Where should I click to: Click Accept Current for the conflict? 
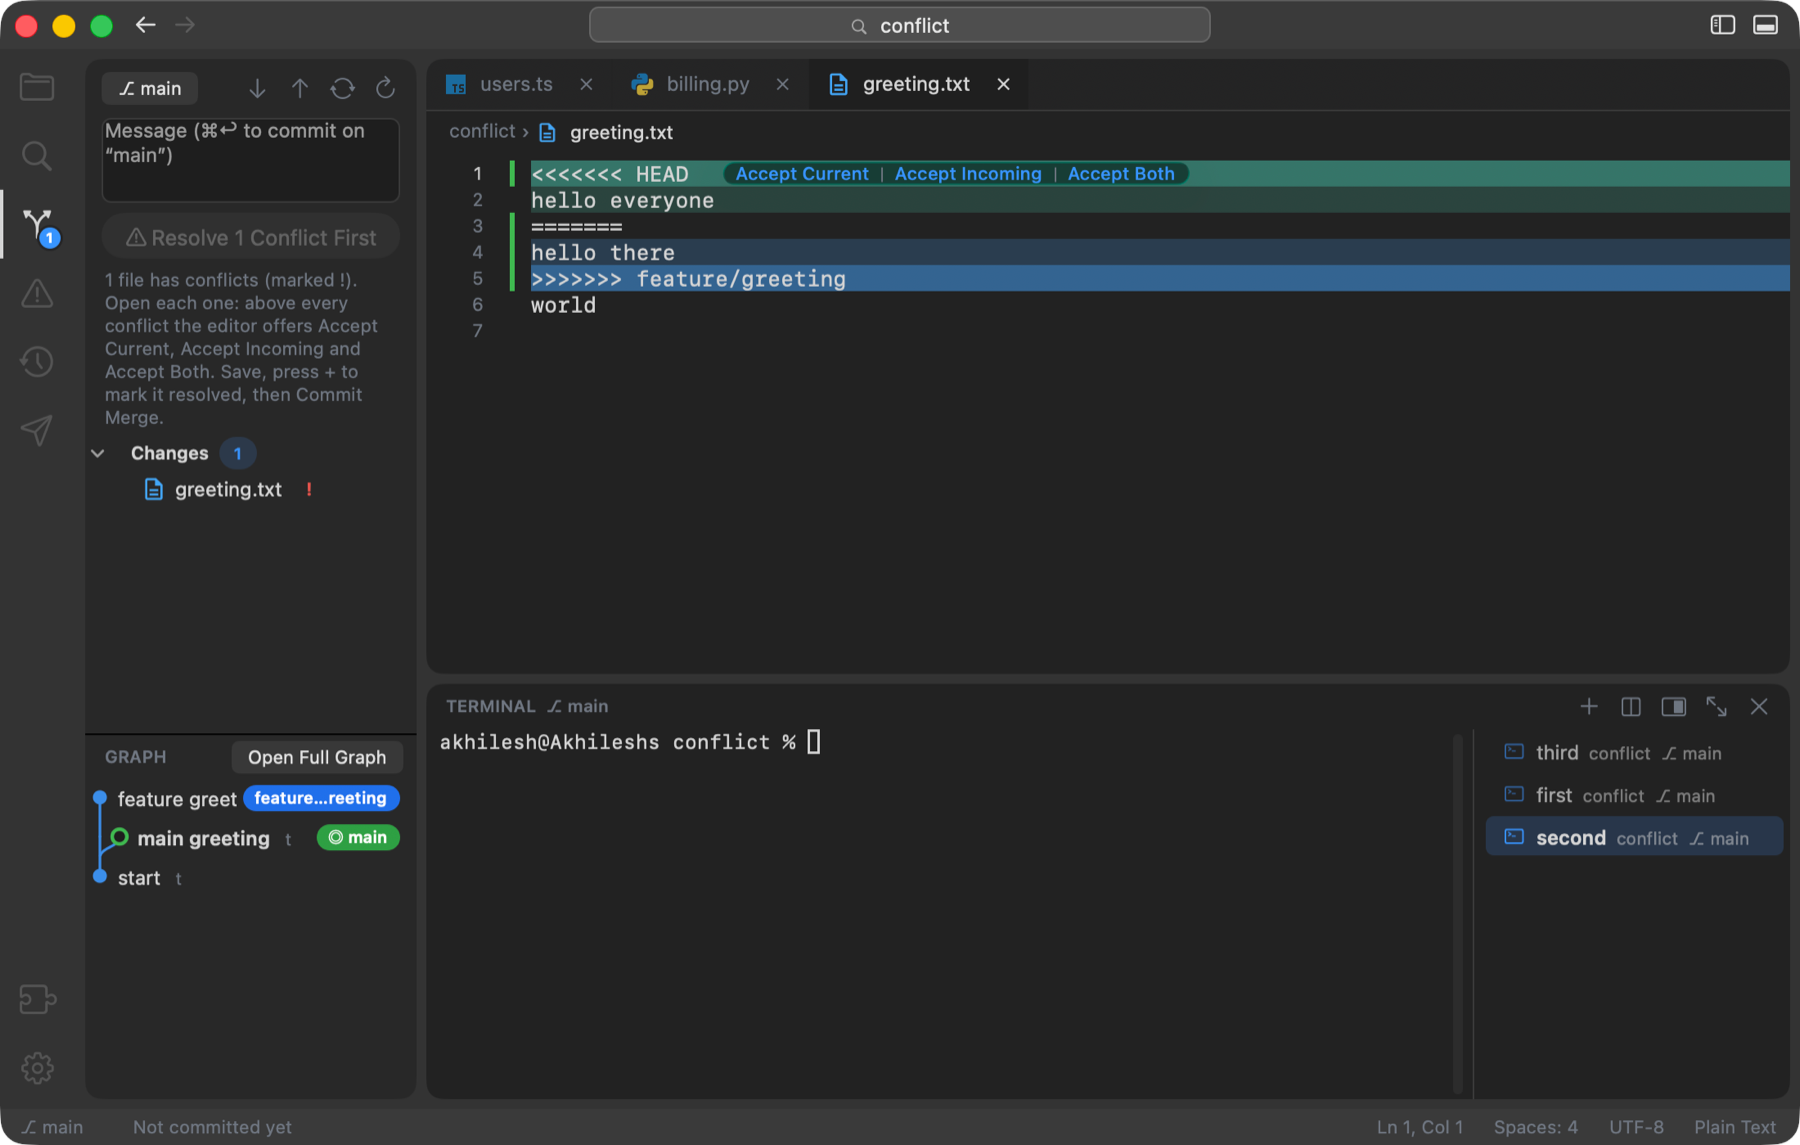click(x=802, y=174)
